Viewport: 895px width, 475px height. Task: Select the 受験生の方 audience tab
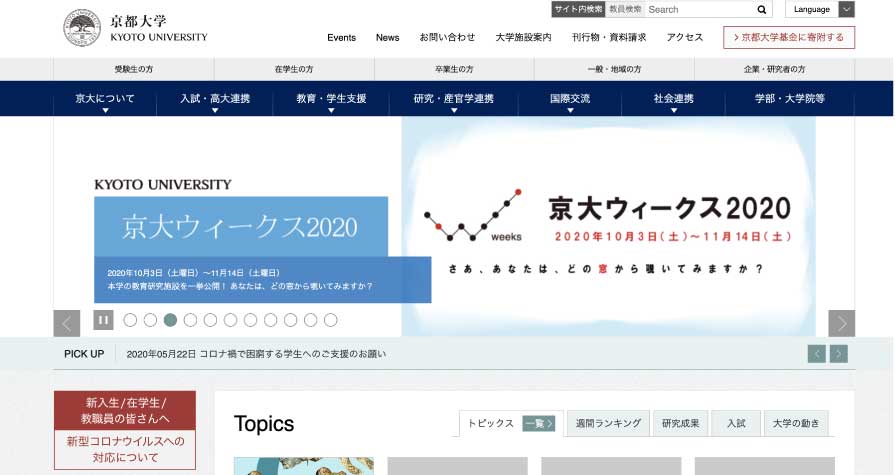click(134, 69)
